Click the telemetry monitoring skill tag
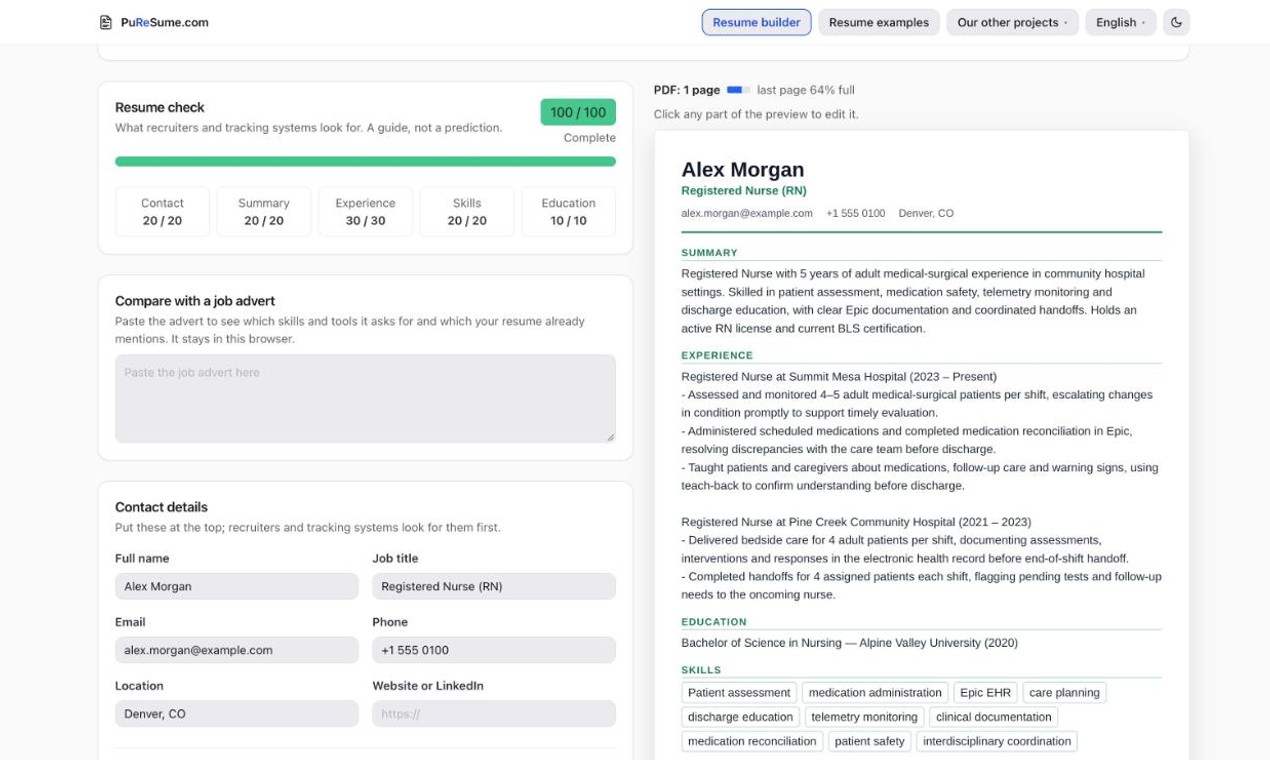The width and height of the screenshot is (1270, 760). click(864, 717)
